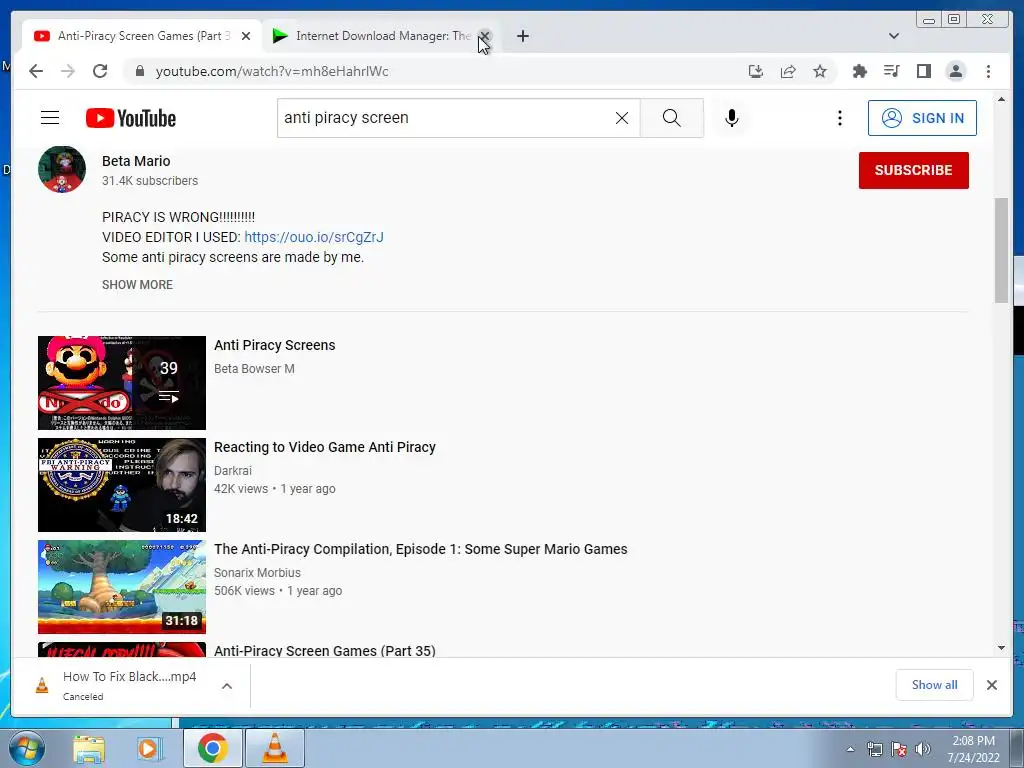Image resolution: width=1024 pixels, height=768 pixels.
Task: Open Reacting to Video Game Anti Piracy thumbnail
Action: (x=122, y=485)
